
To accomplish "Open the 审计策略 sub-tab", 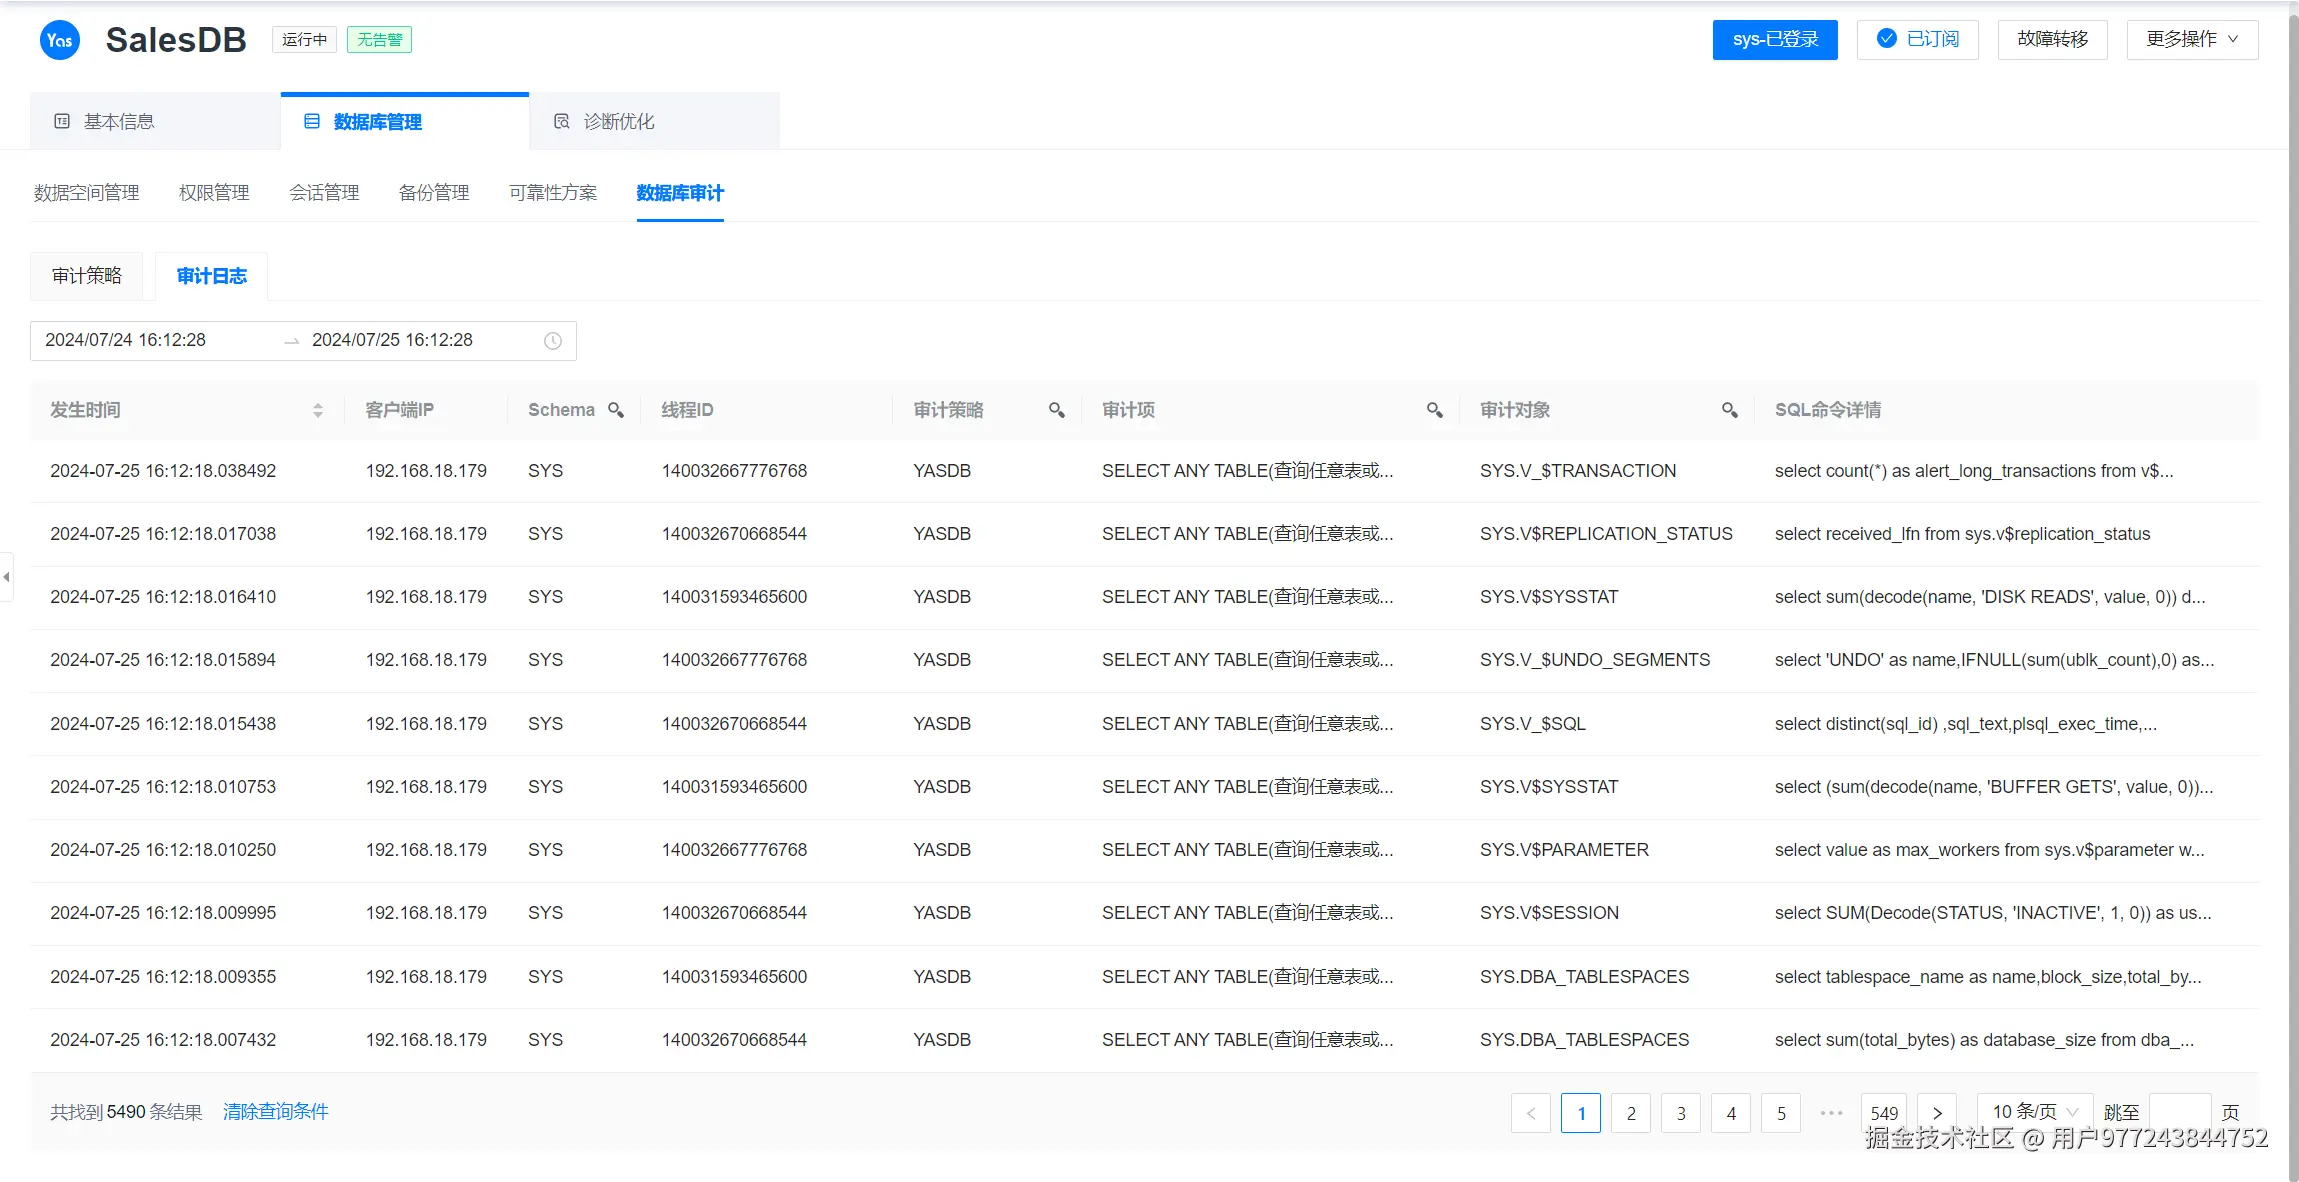I will [x=87, y=276].
